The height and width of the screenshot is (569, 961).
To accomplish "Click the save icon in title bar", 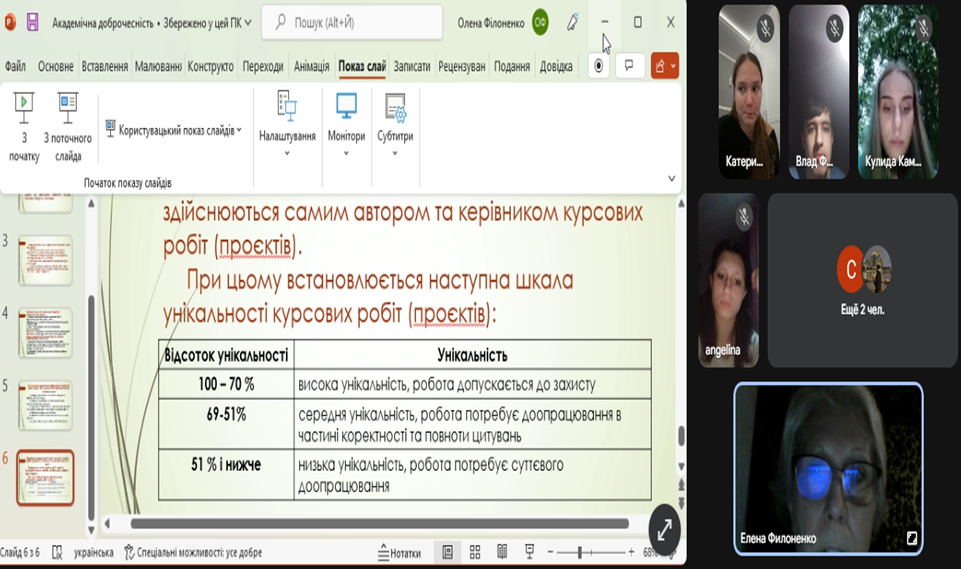I will pyautogui.click(x=33, y=22).
